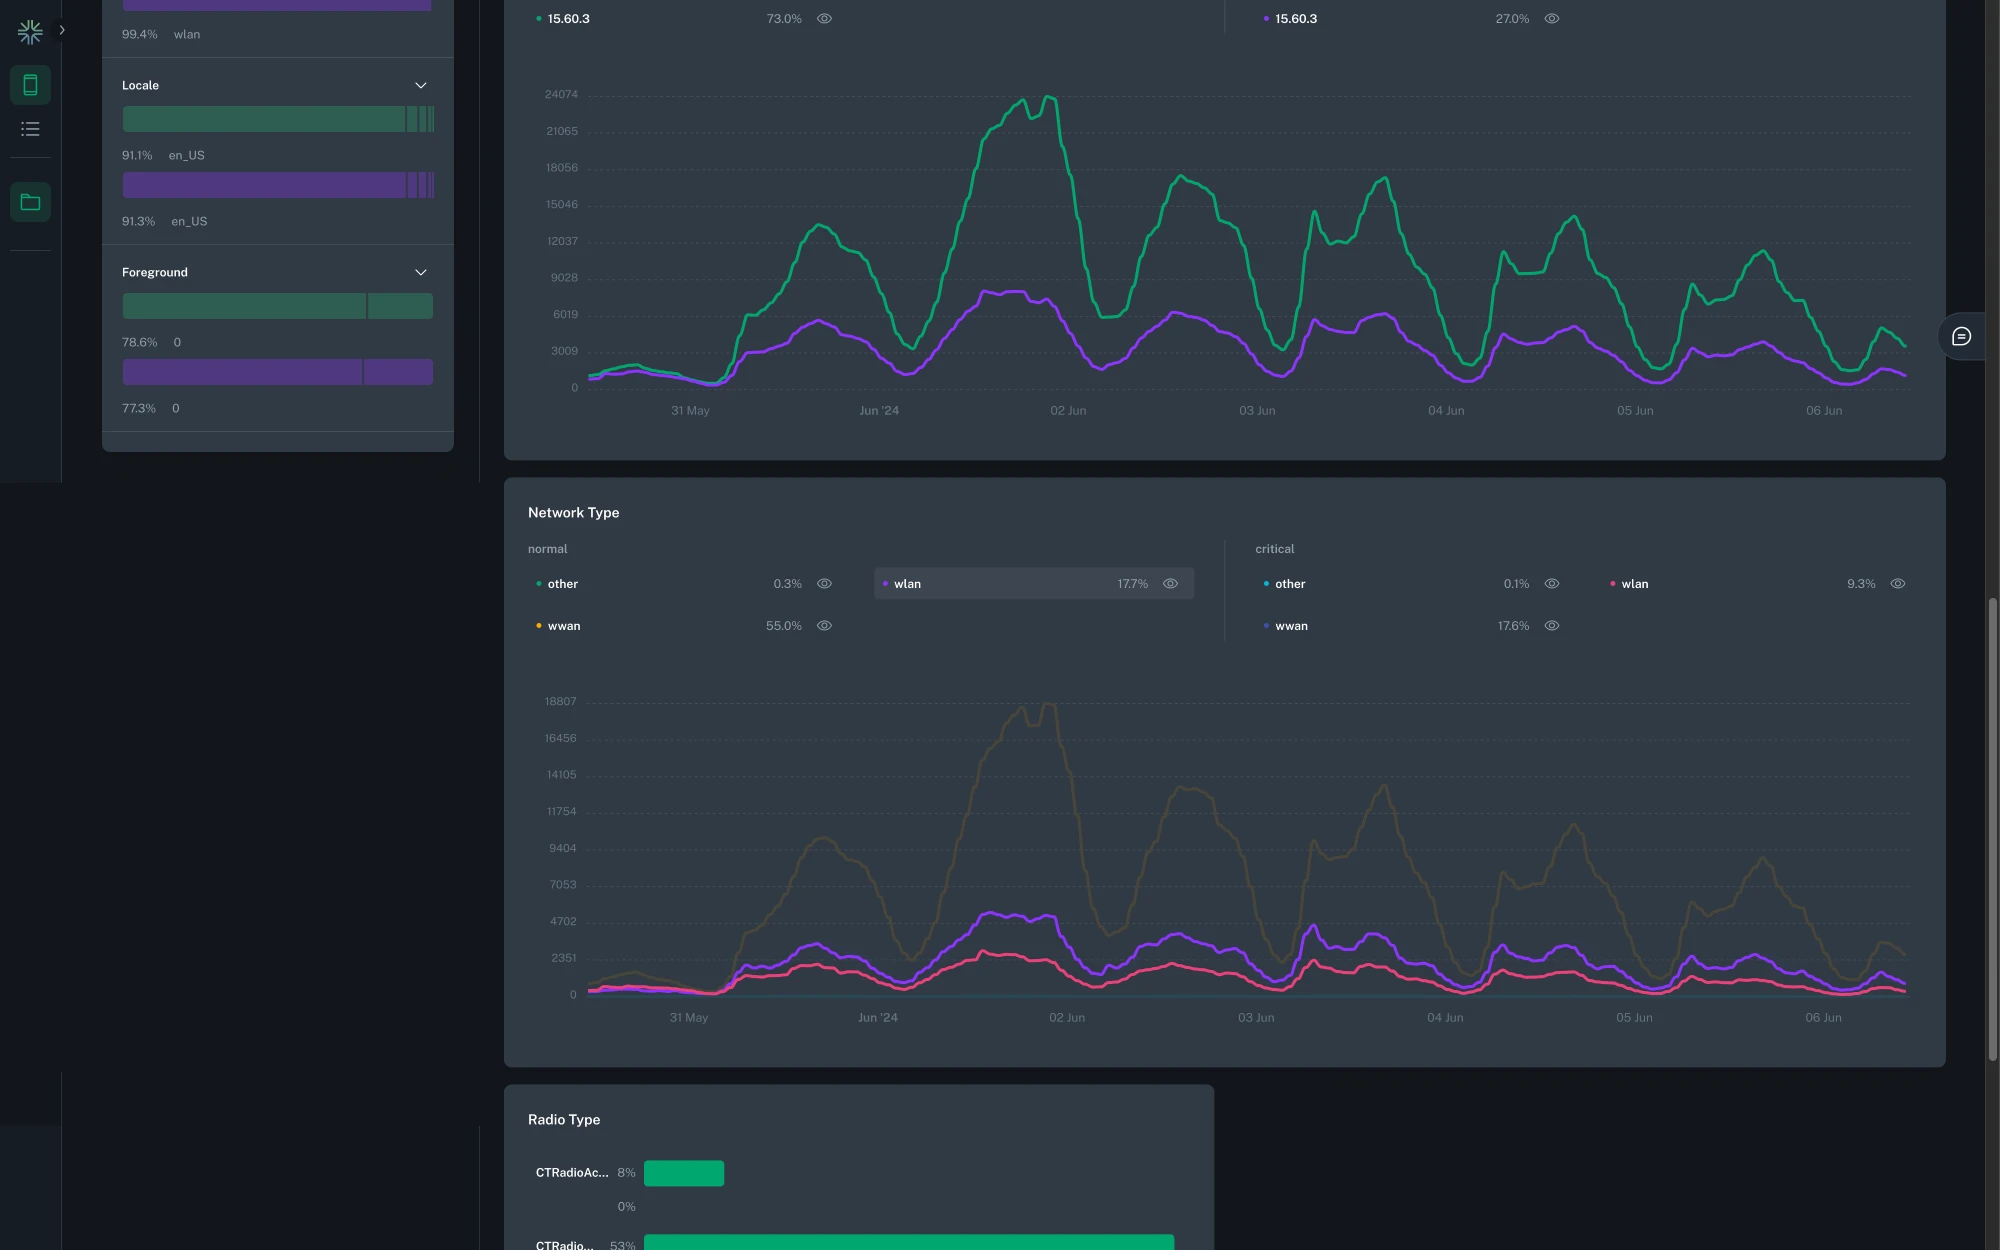This screenshot has width=2000, height=1250.
Task: Toggle the eye for critical wwan 17.6%
Action: click(x=1551, y=625)
